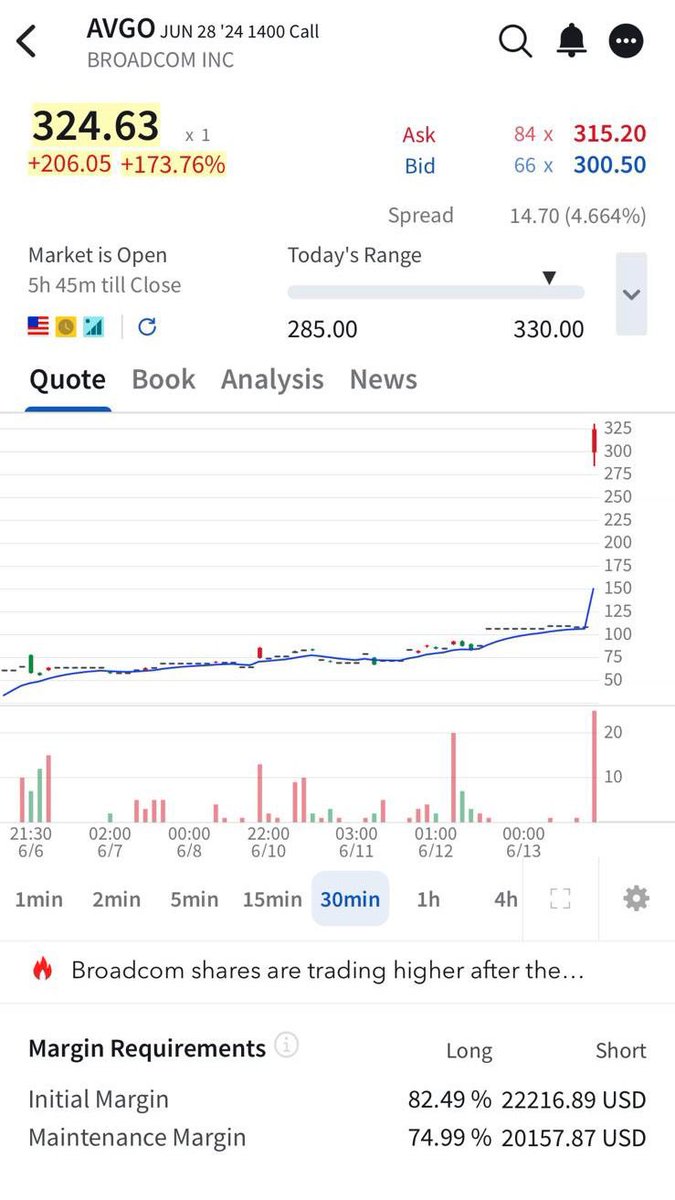Tap the Ask size 84 x

(x=533, y=134)
